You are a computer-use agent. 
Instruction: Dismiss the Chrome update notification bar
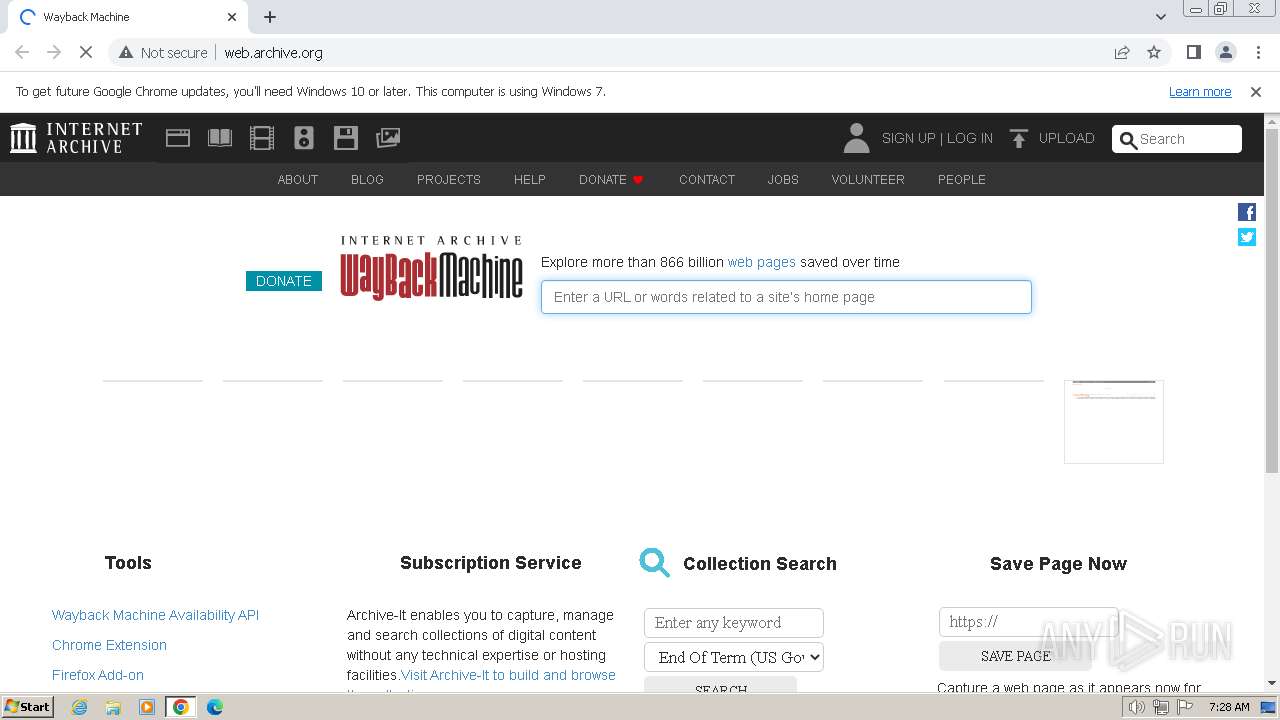[1256, 91]
